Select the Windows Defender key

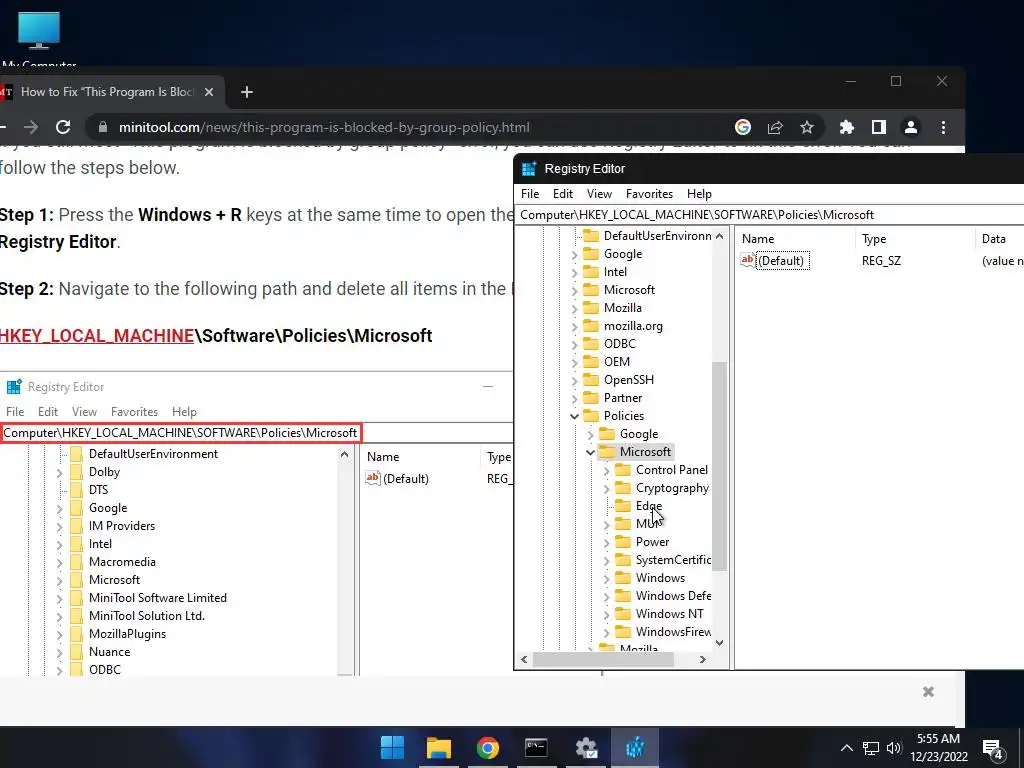(x=673, y=596)
